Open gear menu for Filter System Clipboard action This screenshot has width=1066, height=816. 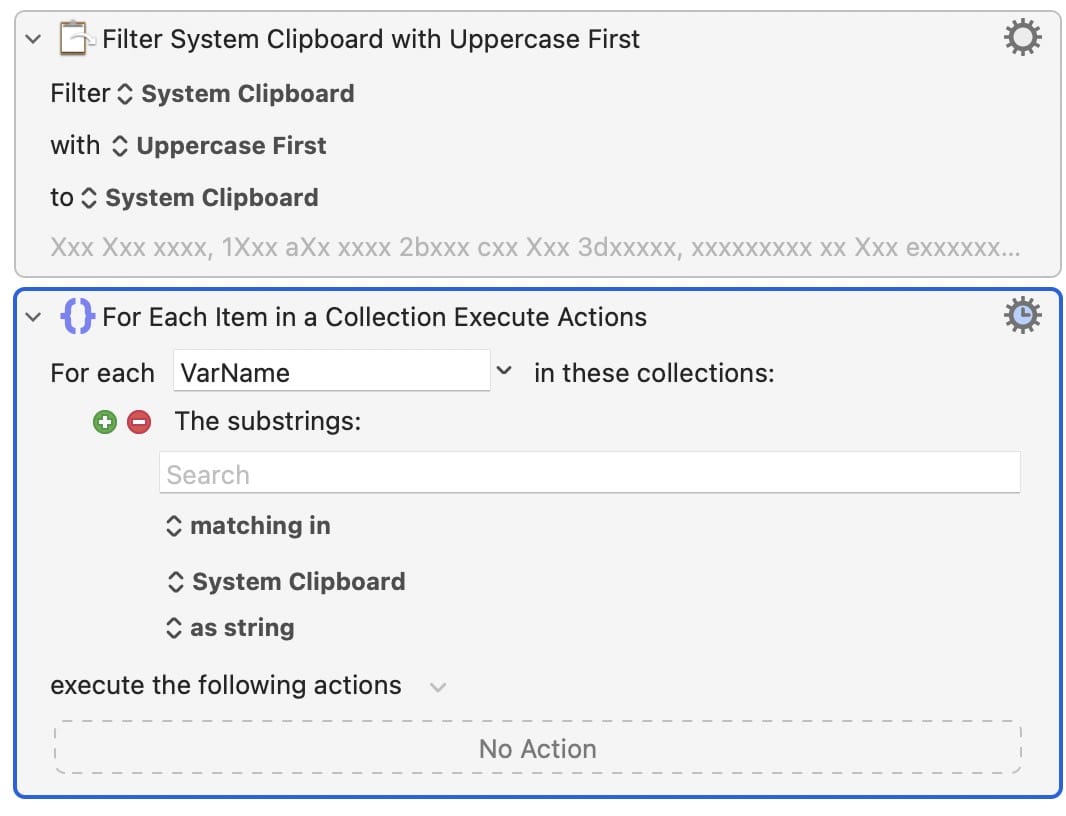pyautogui.click(x=1021, y=39)
